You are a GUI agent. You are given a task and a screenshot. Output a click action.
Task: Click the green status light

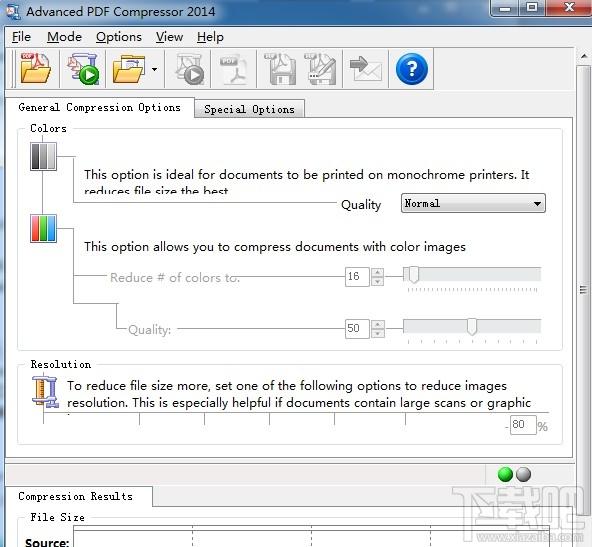pos(505,475)
